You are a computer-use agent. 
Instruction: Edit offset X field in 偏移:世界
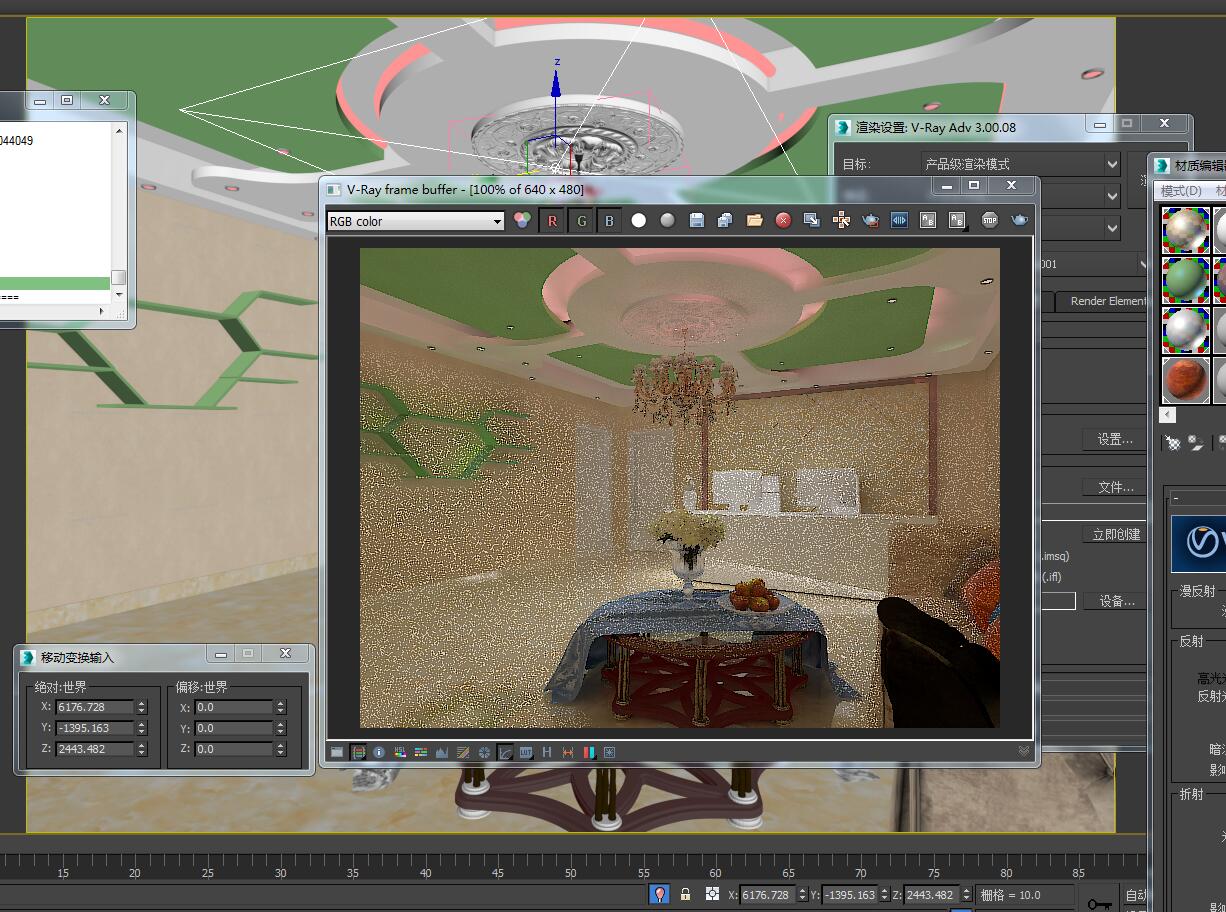pos(234,707)
